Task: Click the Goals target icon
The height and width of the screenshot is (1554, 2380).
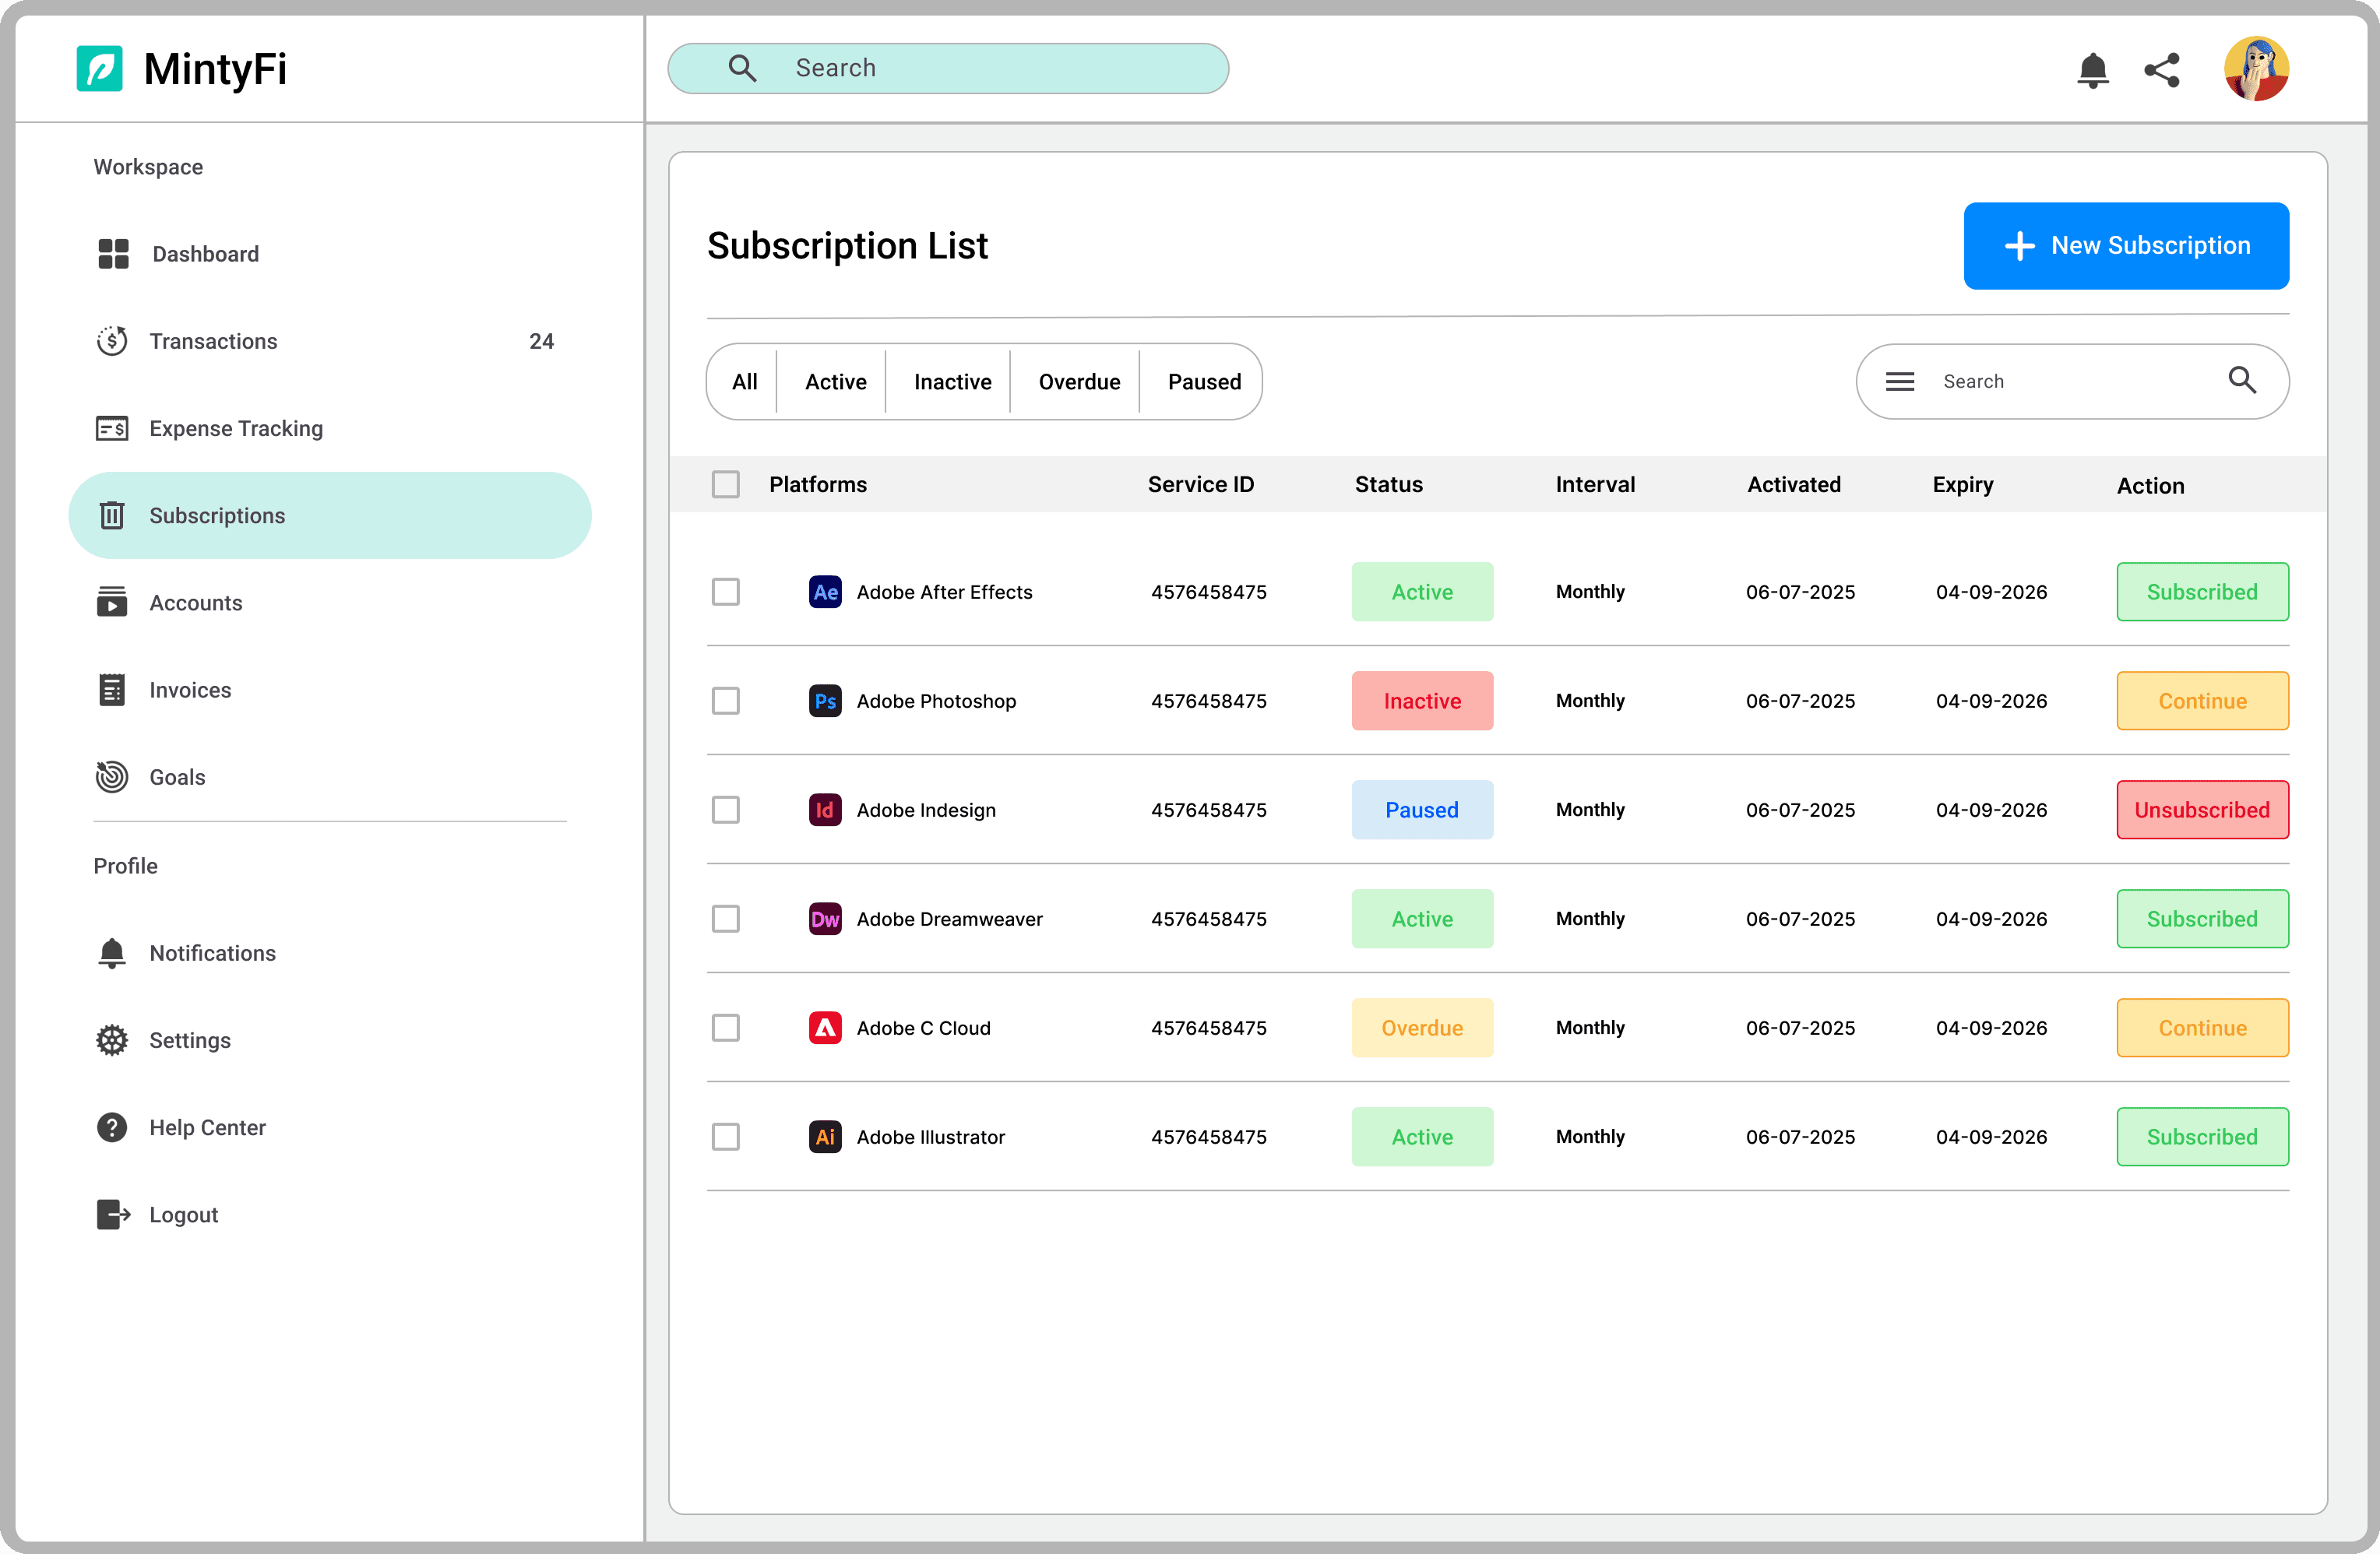Action: (x=112, y=776)
